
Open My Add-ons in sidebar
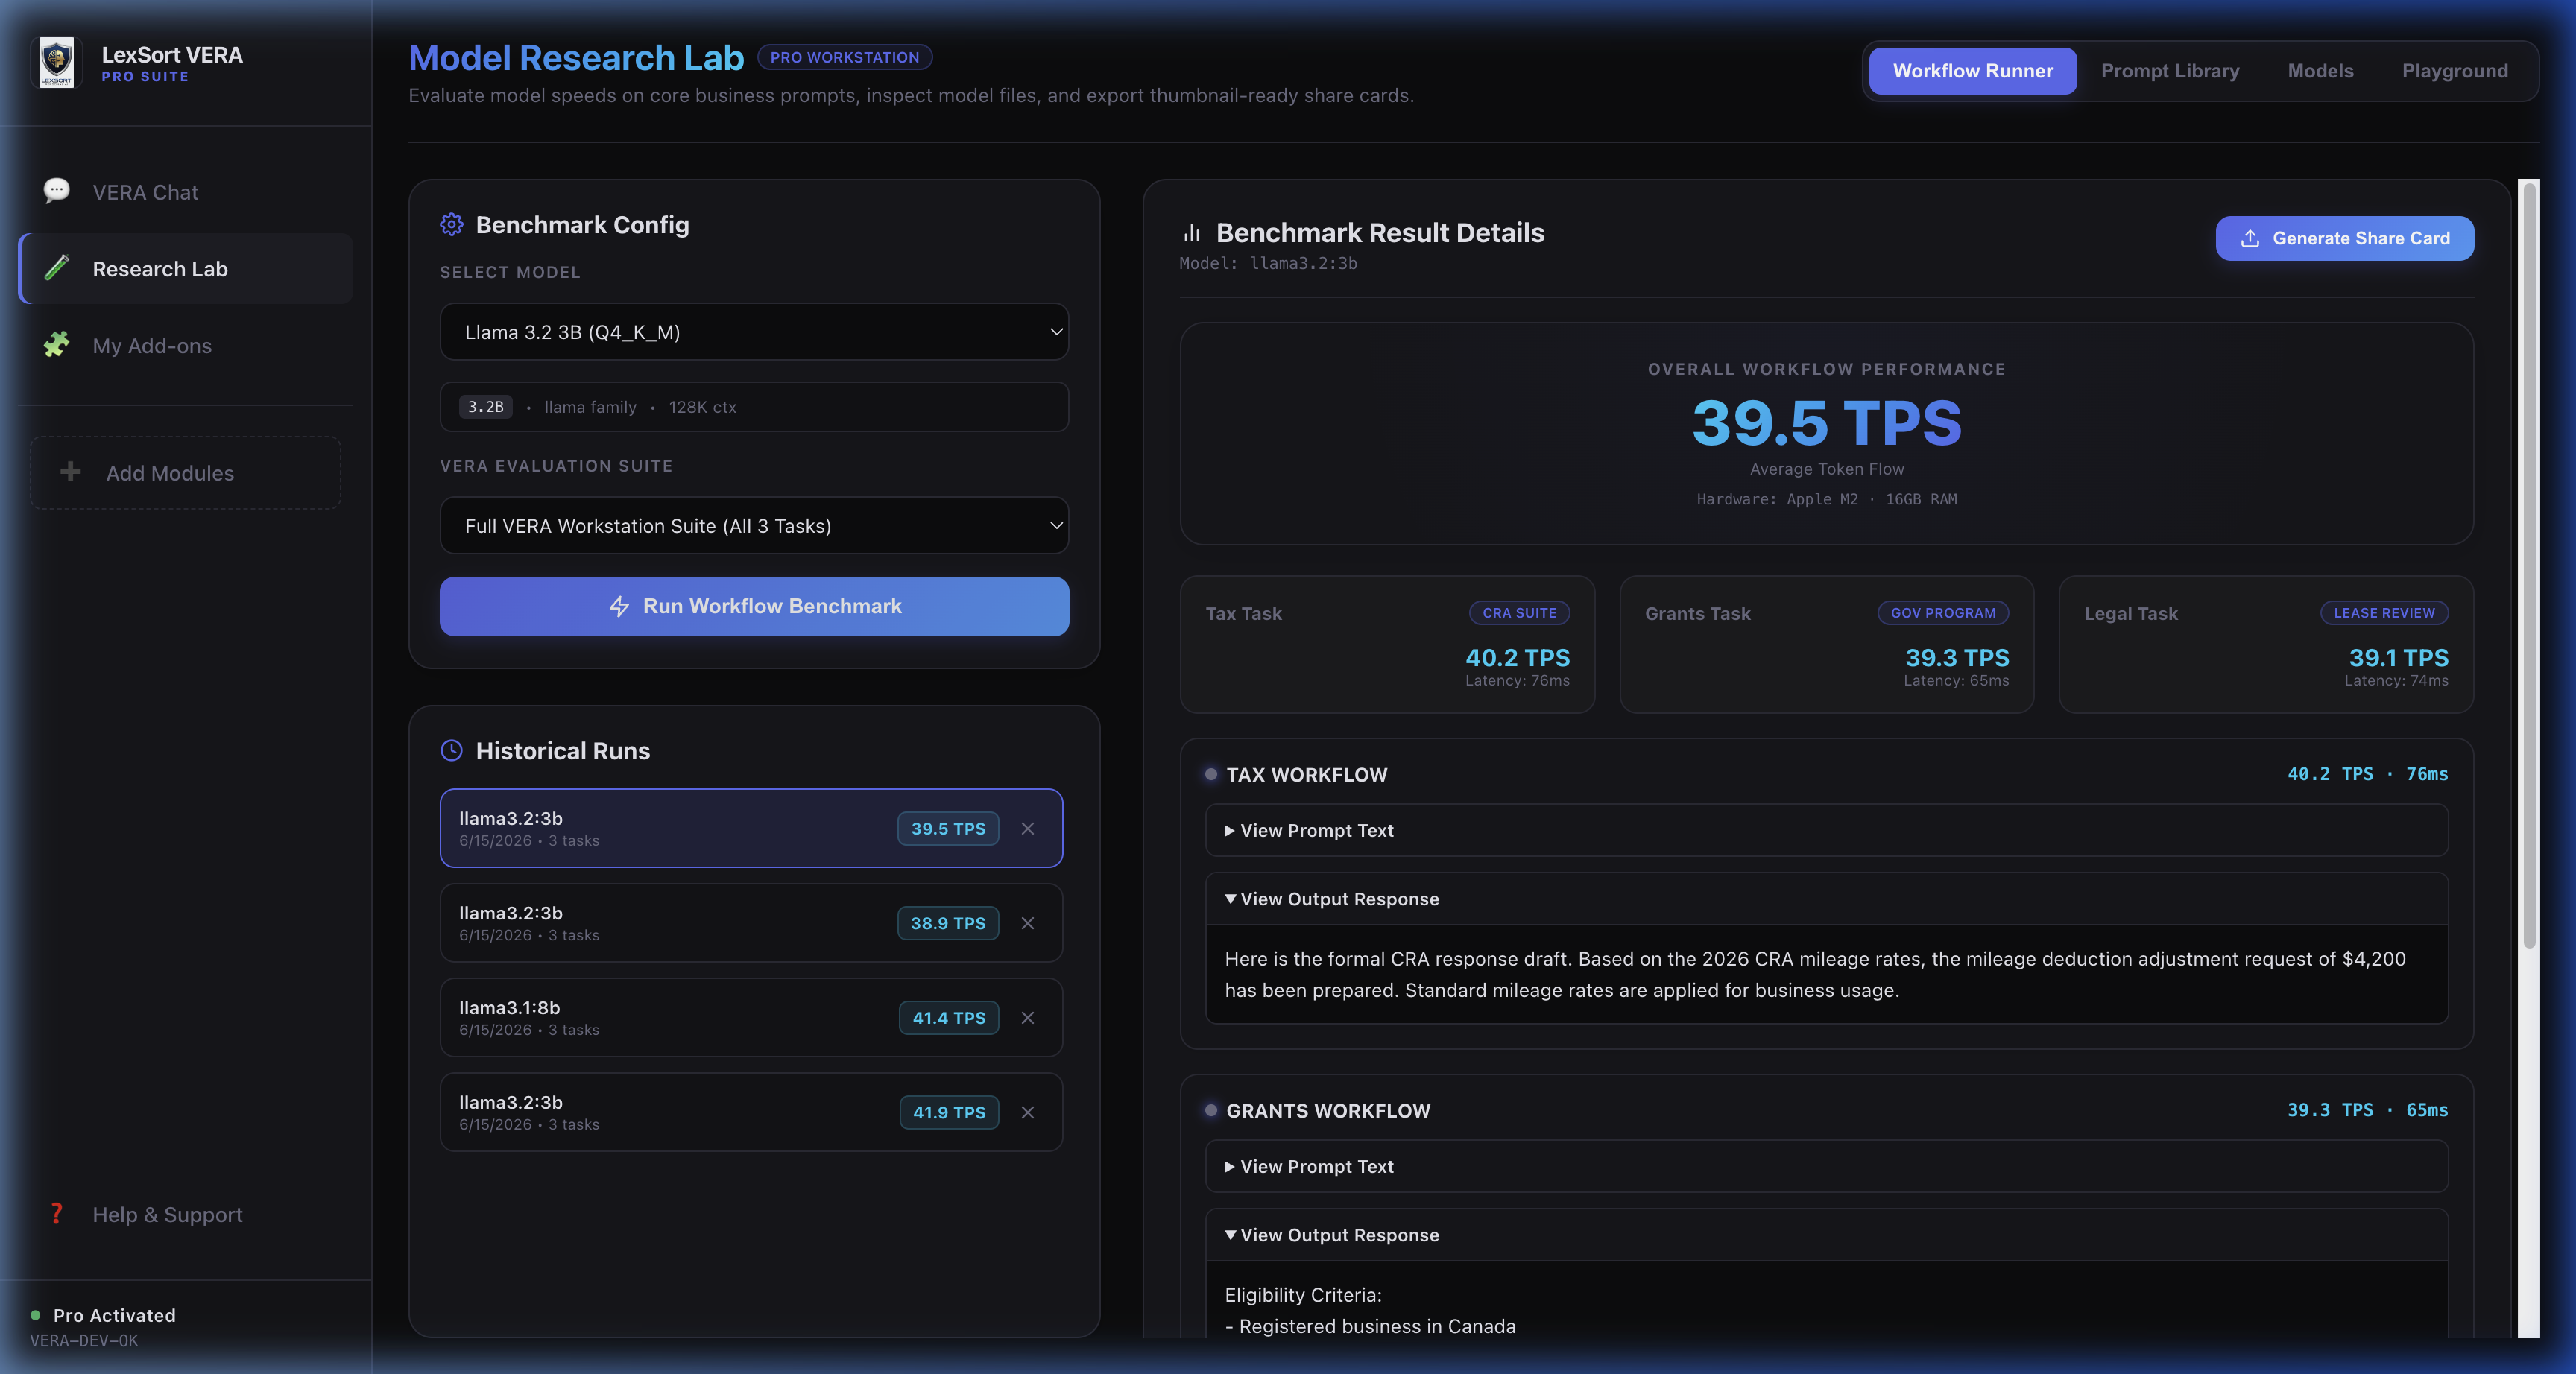(x=186, y=346)
